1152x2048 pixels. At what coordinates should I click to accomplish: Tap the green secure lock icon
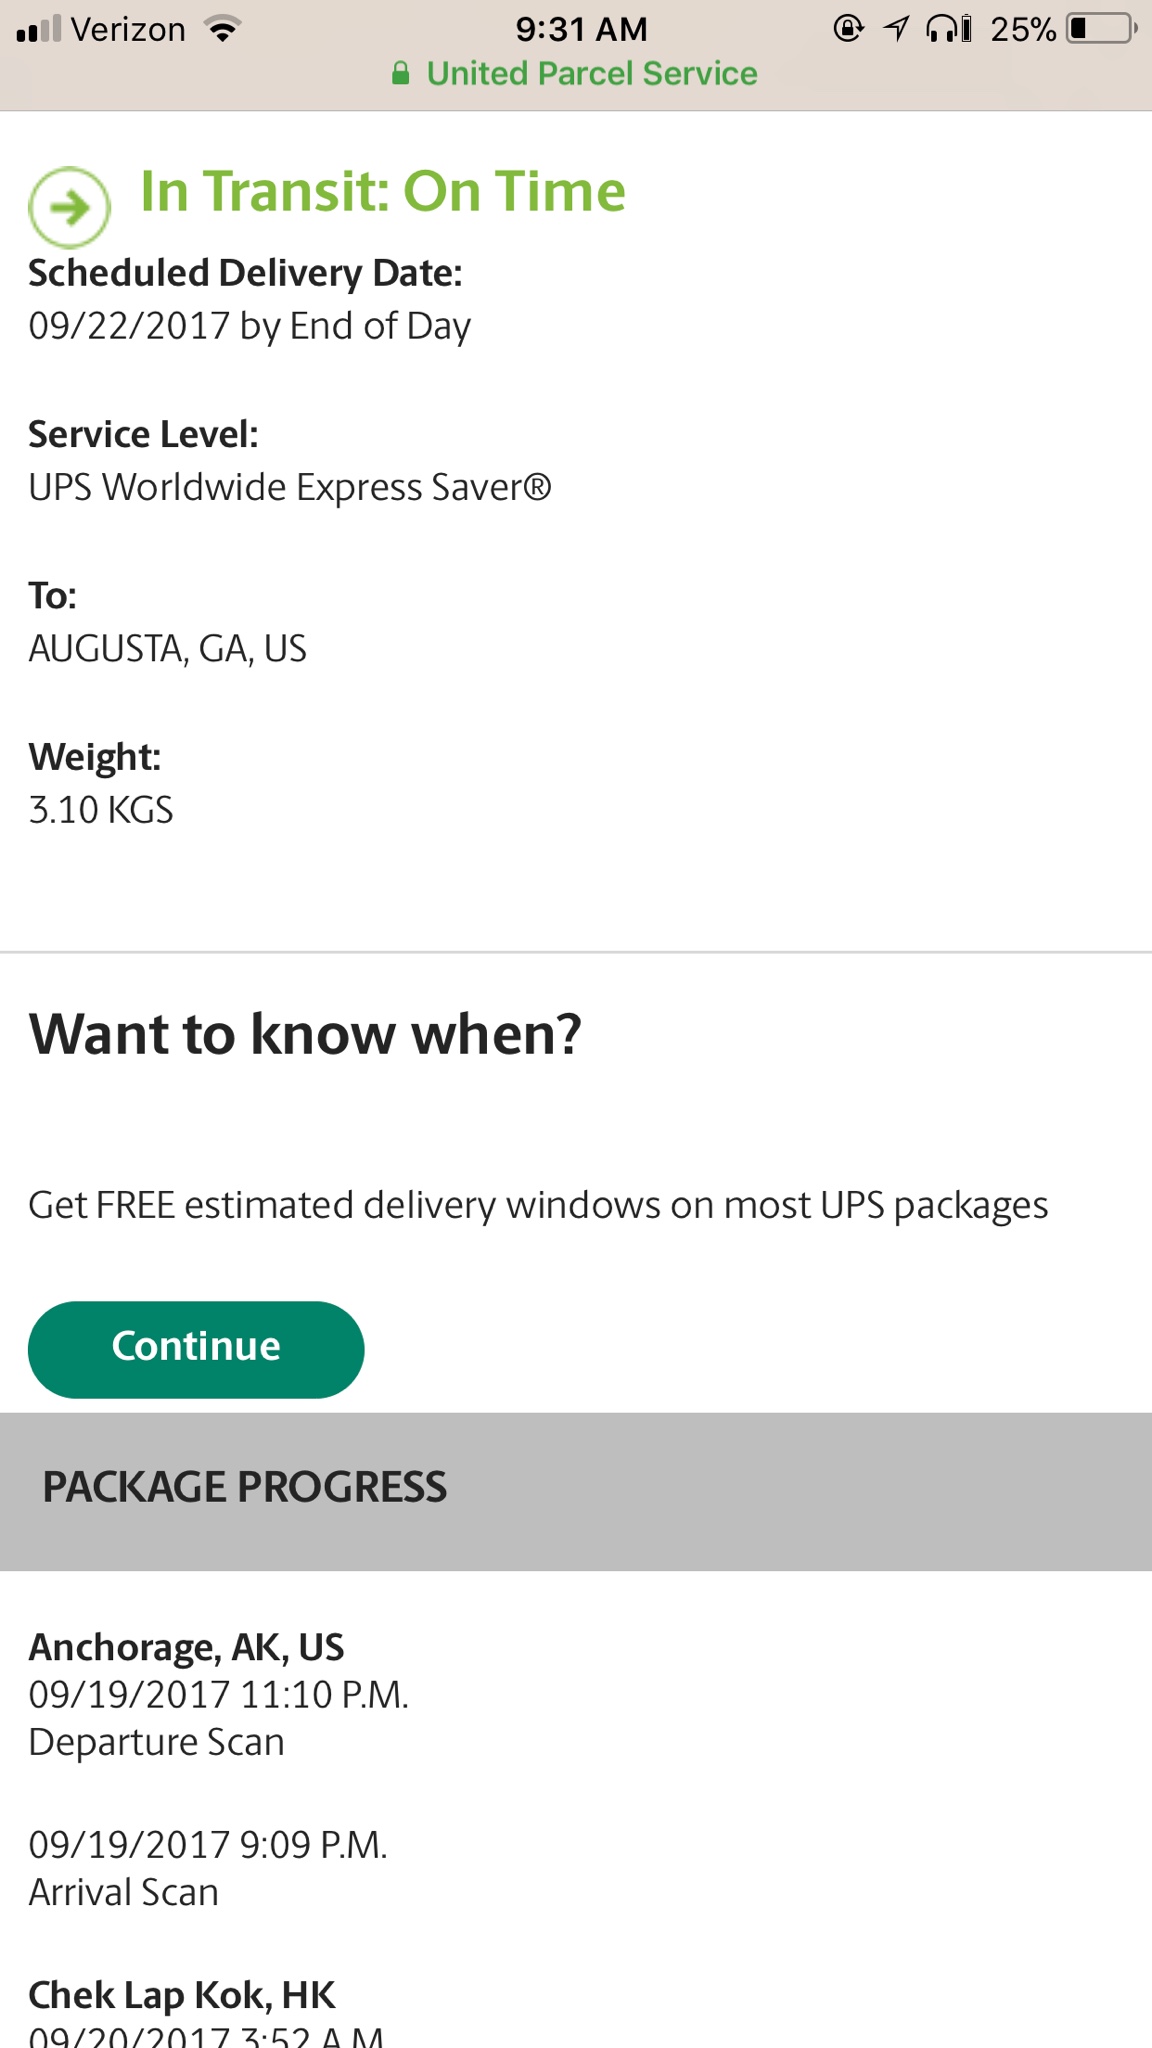coord(401,74)
